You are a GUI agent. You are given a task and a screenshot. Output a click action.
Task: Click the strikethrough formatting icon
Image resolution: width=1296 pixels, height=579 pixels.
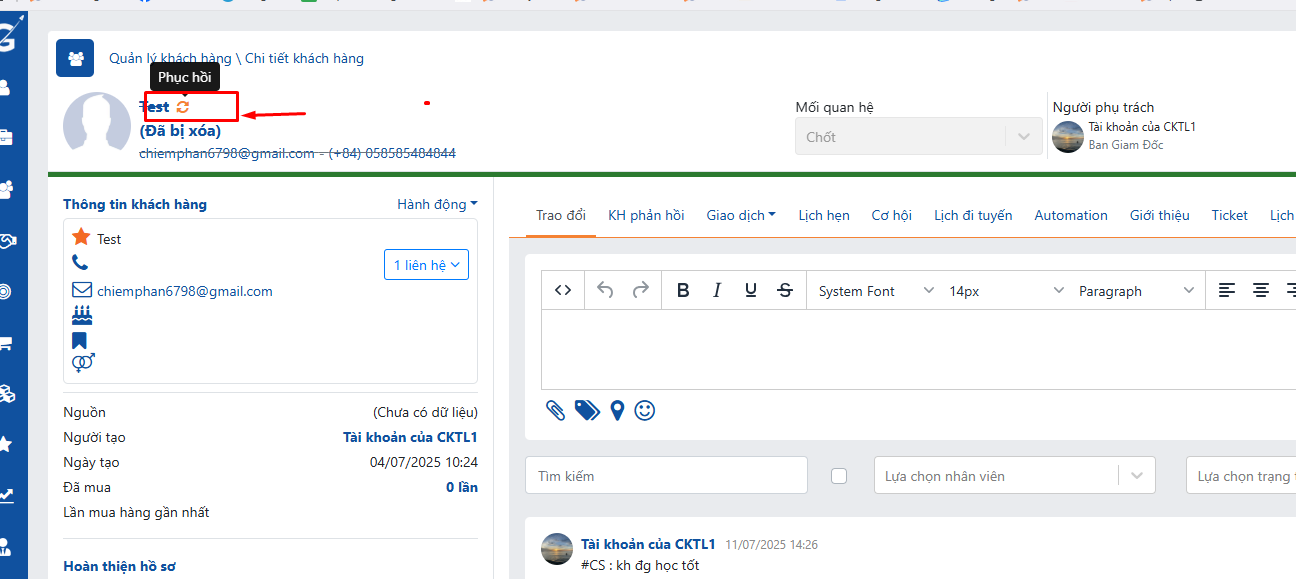[x=785, y=290]
